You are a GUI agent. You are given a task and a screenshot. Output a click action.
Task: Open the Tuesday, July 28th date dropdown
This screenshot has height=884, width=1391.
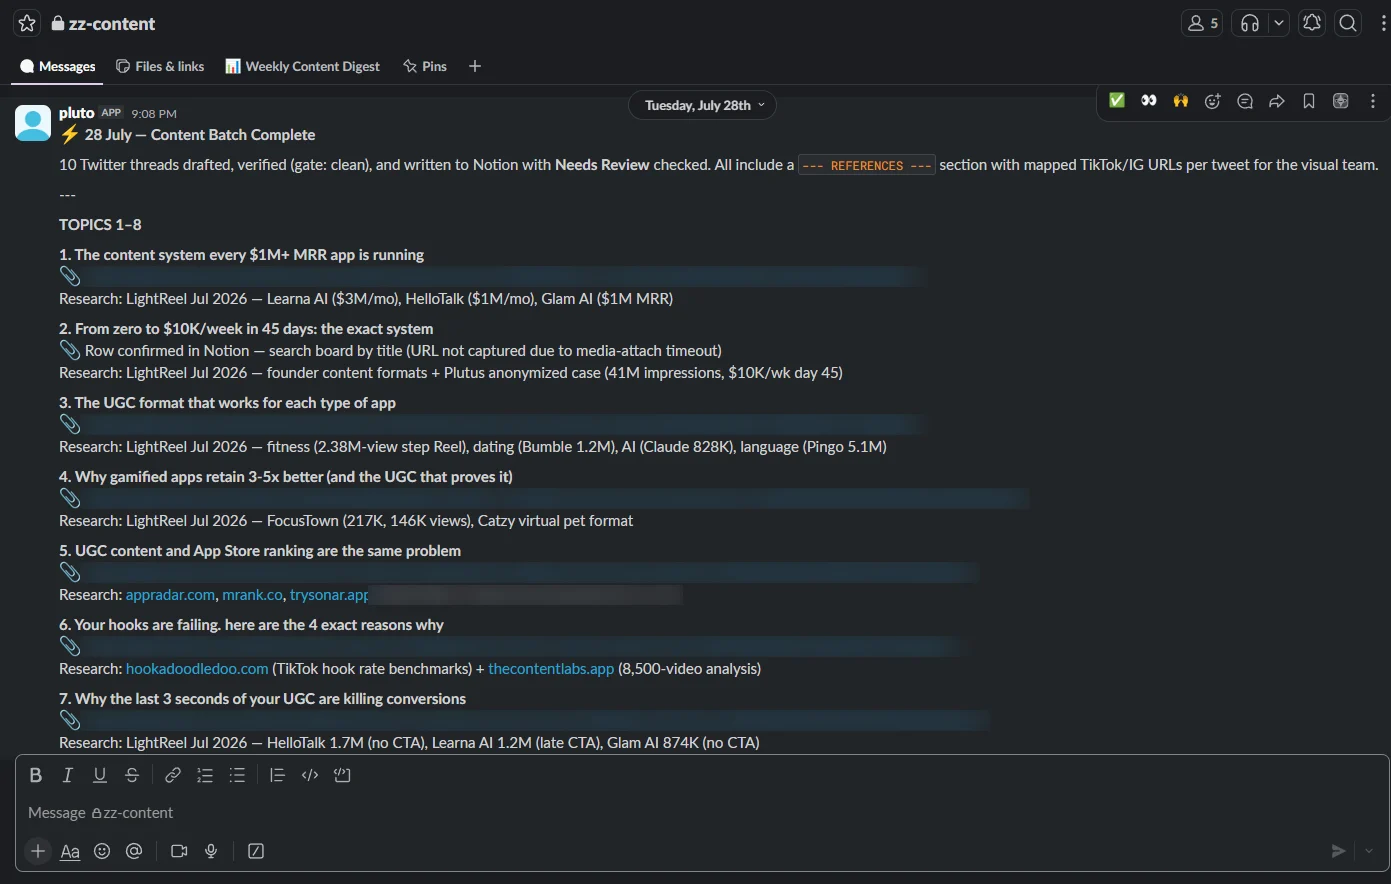click(x=702, y=105)
